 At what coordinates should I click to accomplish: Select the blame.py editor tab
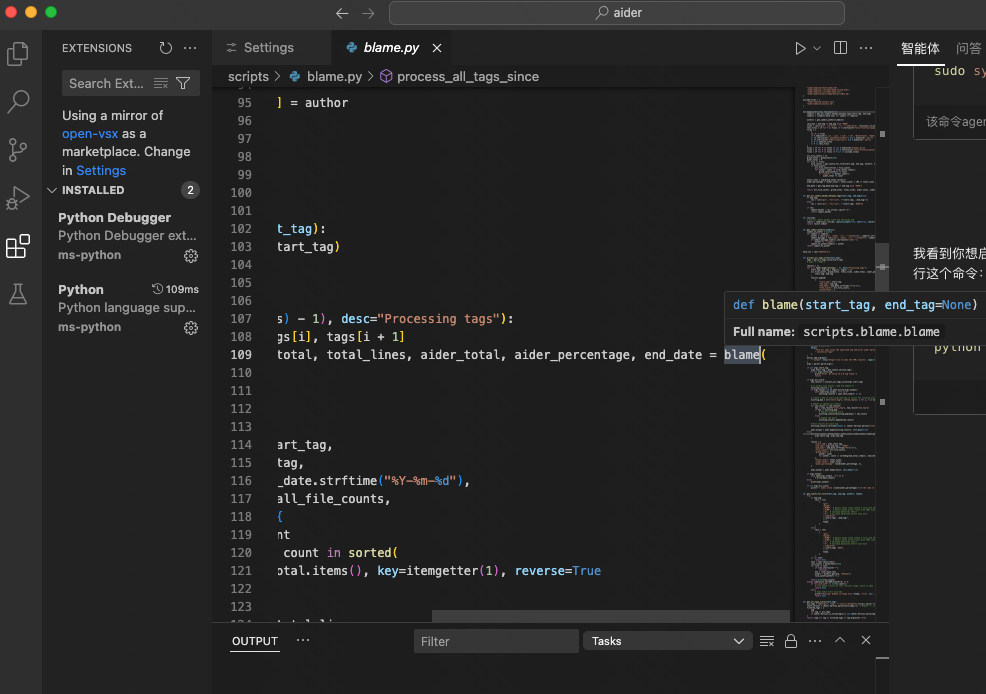click(x=391, y=48)
